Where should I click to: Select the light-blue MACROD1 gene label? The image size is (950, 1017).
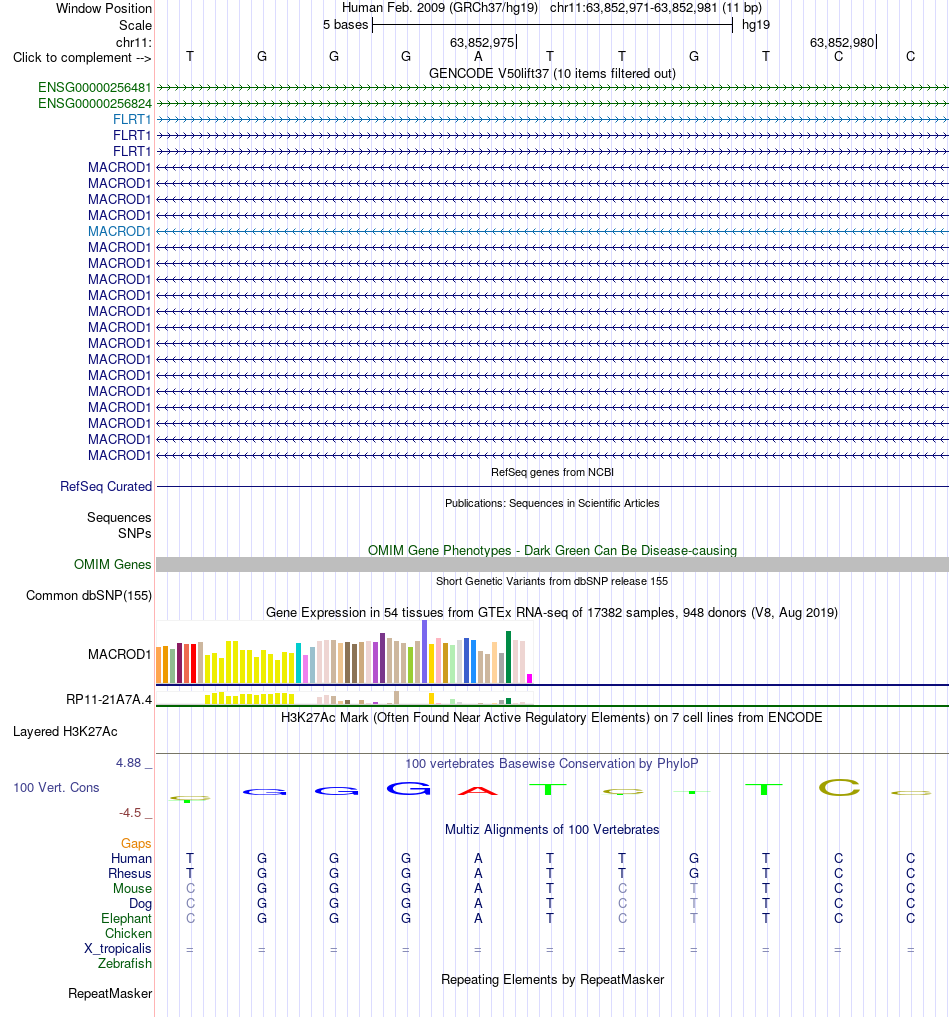(x=119, y=232)
